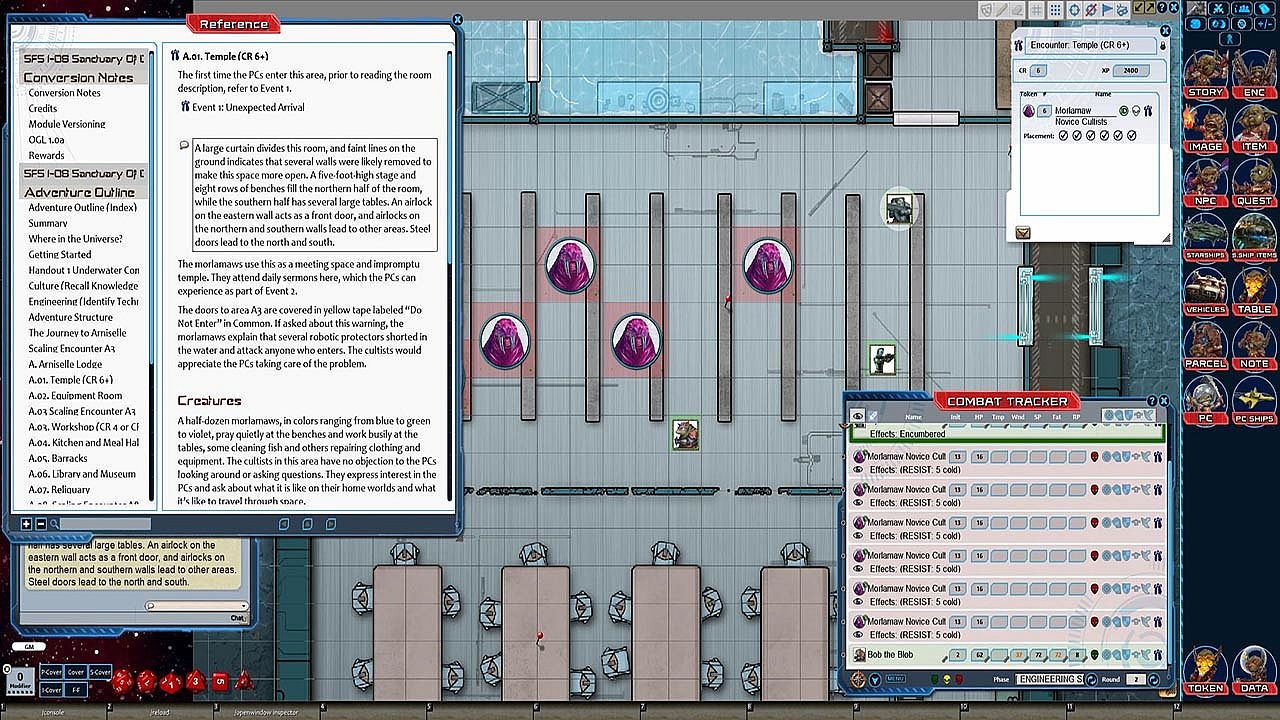Select the eraser tool on map toolbar
Screen dimensions: 1280x720
tap(1018, 10)
